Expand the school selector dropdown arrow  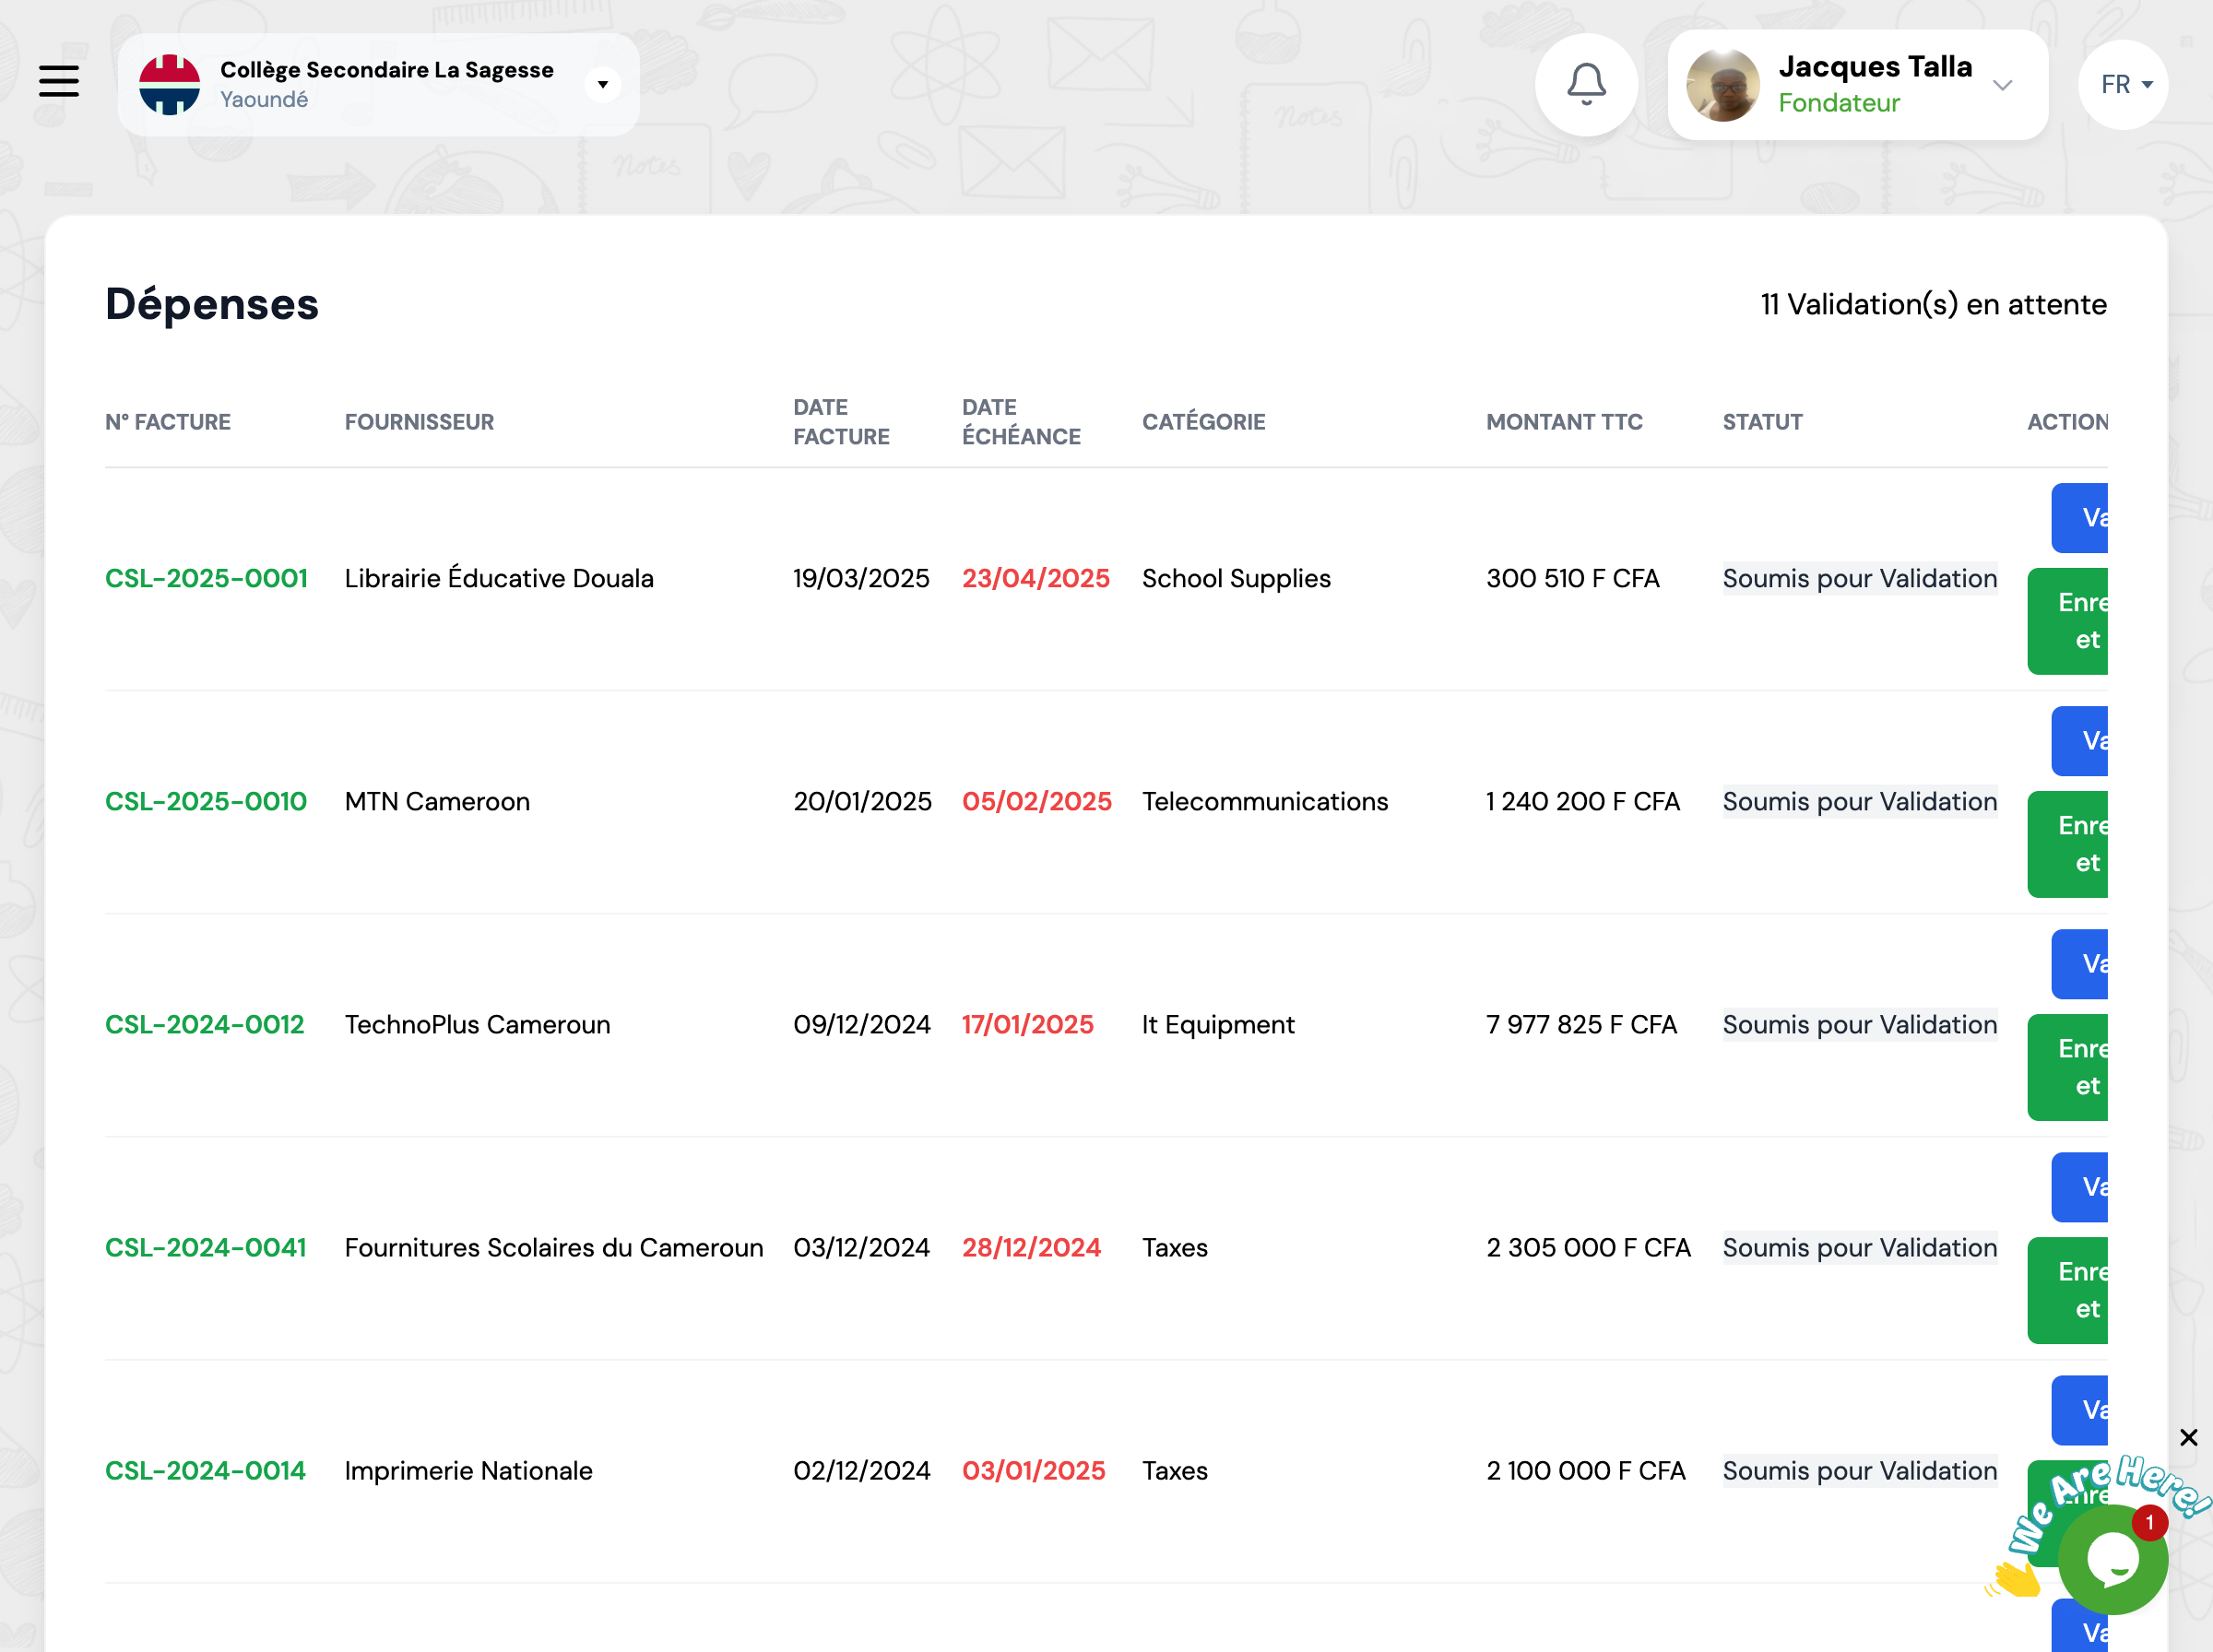[602, 85]
